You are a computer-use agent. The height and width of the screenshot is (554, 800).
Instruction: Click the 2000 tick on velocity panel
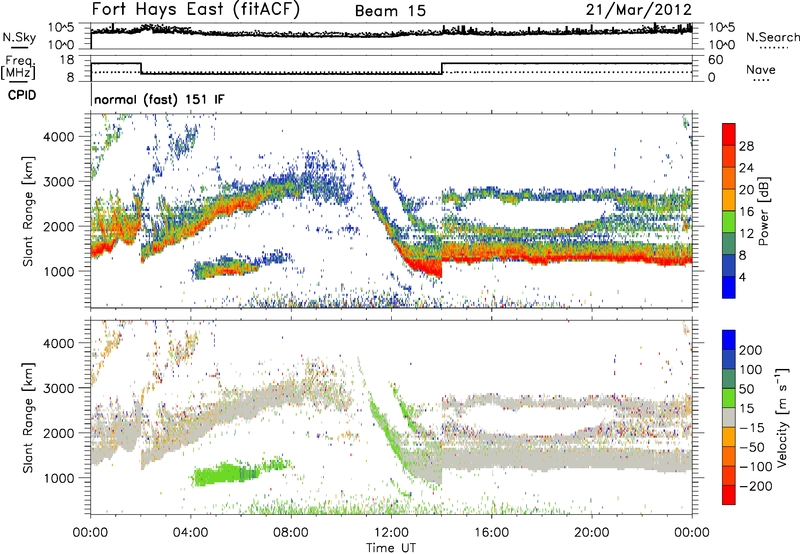point(58,433)
